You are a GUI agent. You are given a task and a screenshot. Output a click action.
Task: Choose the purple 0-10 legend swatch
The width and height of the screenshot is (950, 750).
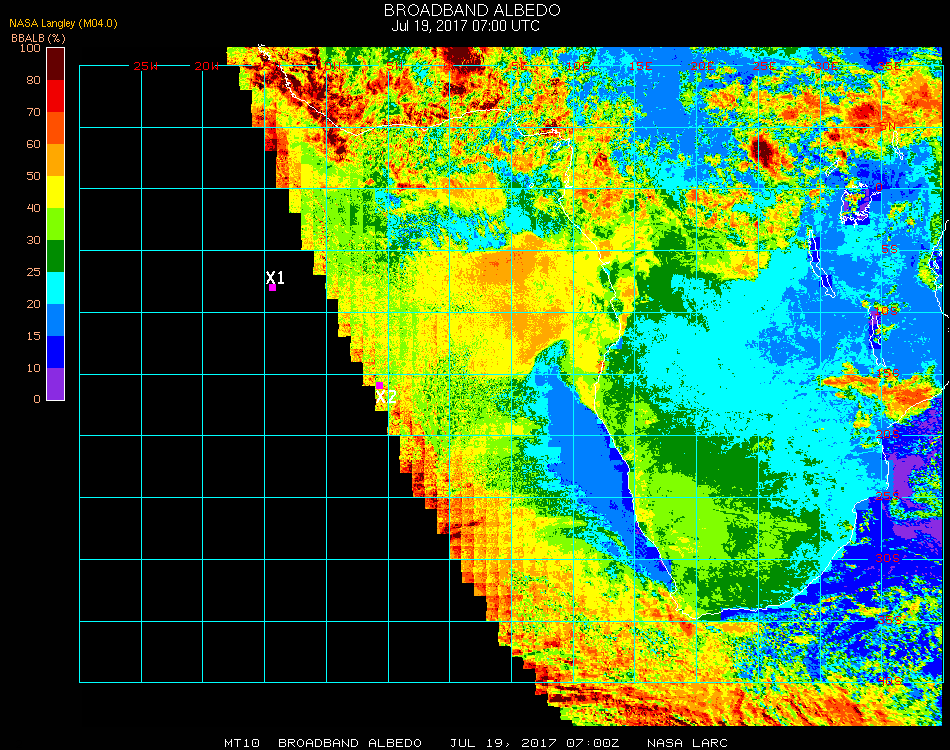tap(56, 384)
